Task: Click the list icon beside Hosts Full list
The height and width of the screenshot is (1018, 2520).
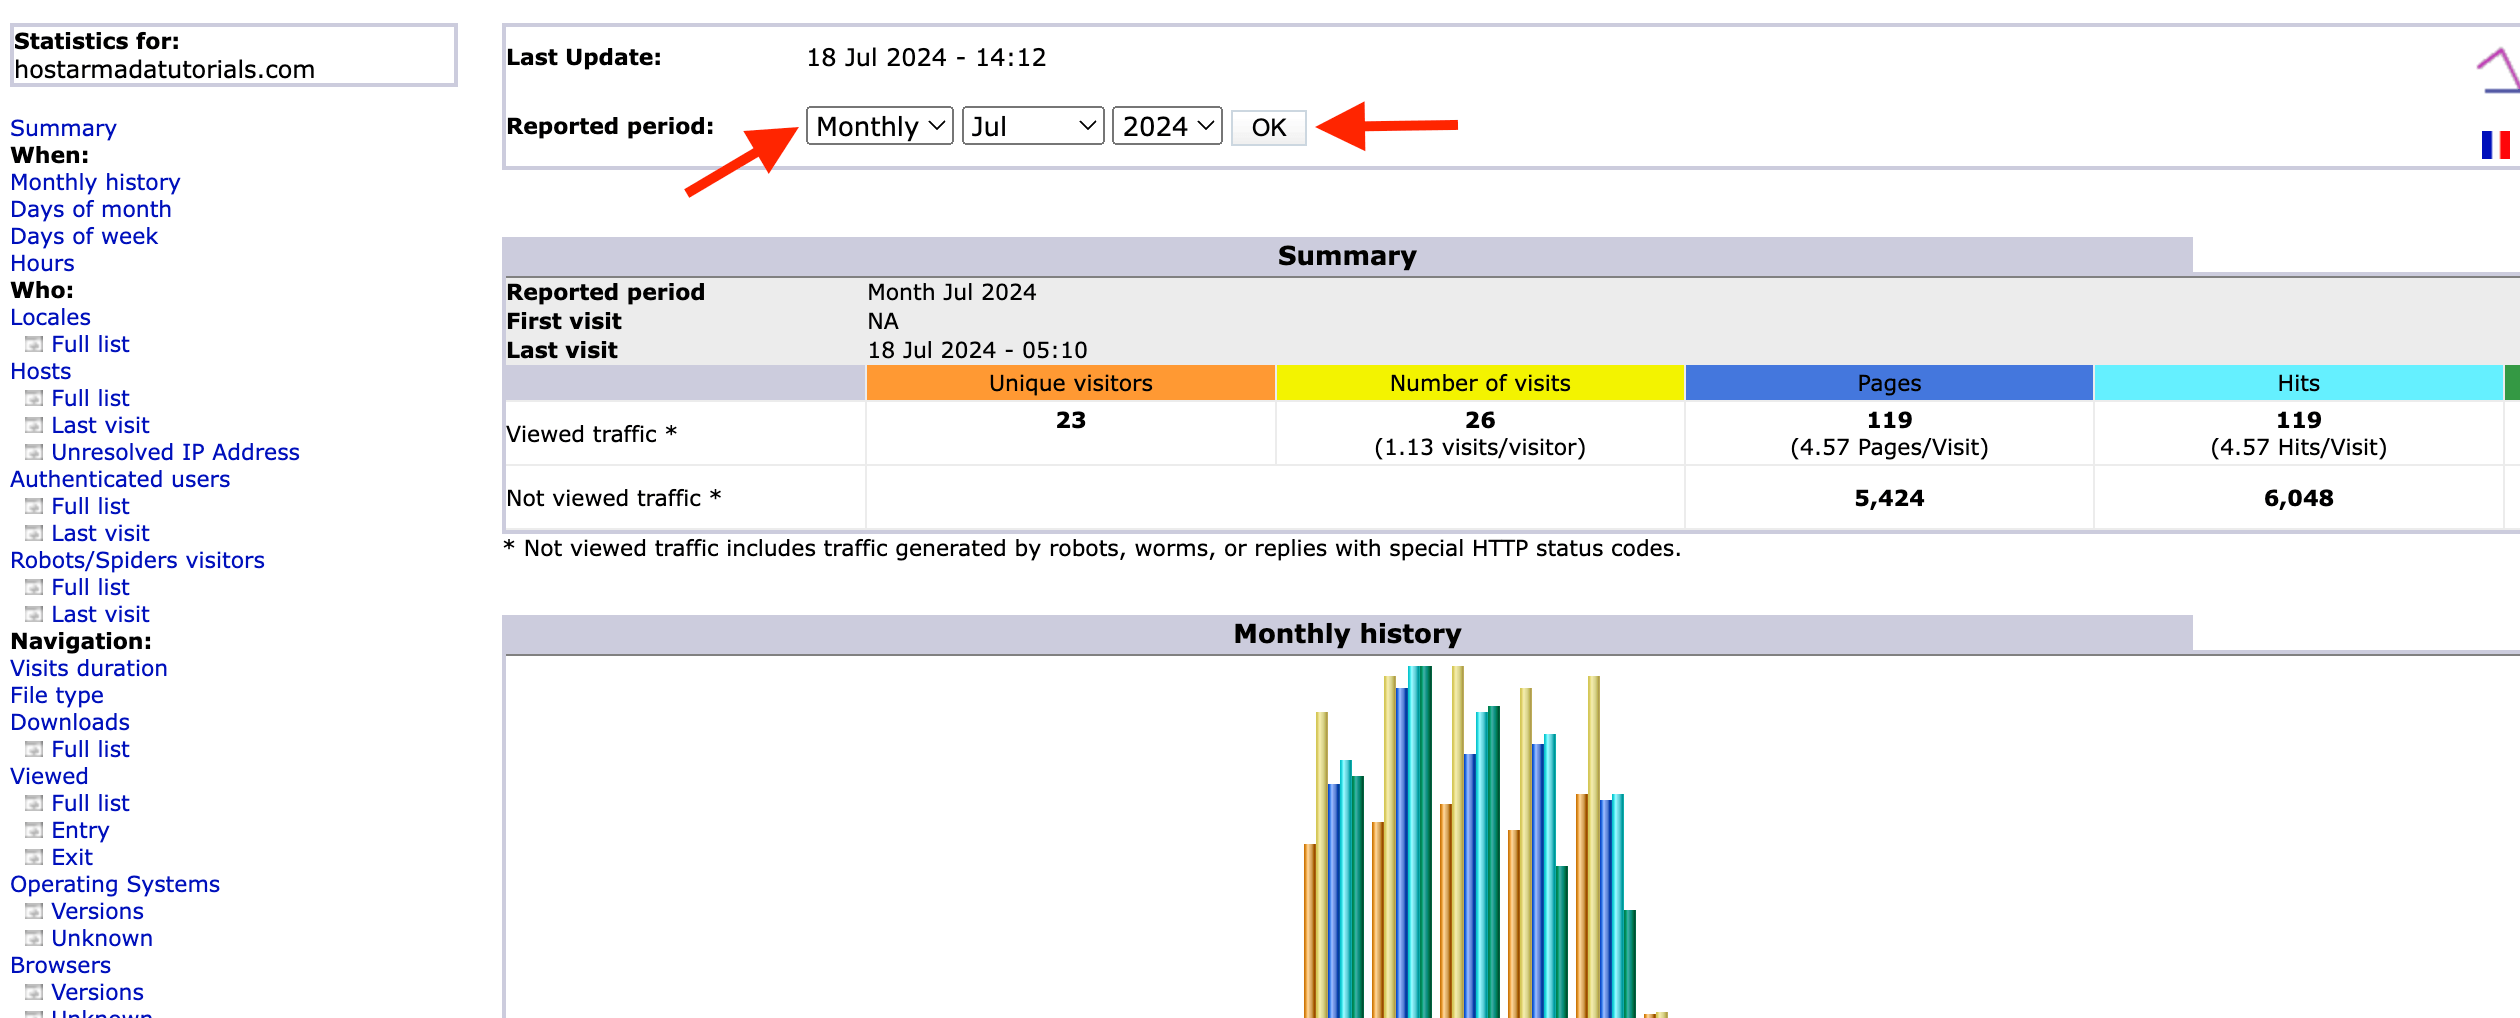Action: pos(34,398)
